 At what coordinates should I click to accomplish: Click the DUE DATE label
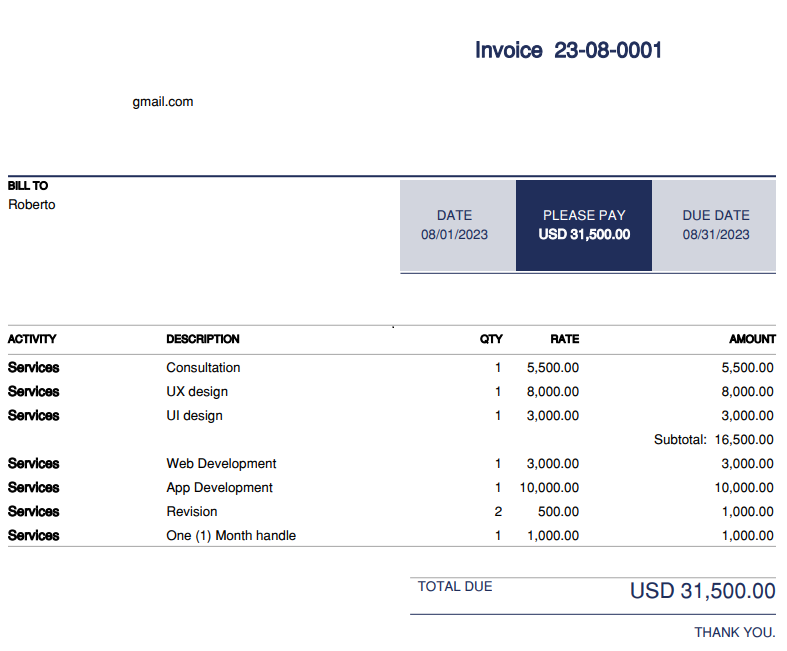(716, 215)
